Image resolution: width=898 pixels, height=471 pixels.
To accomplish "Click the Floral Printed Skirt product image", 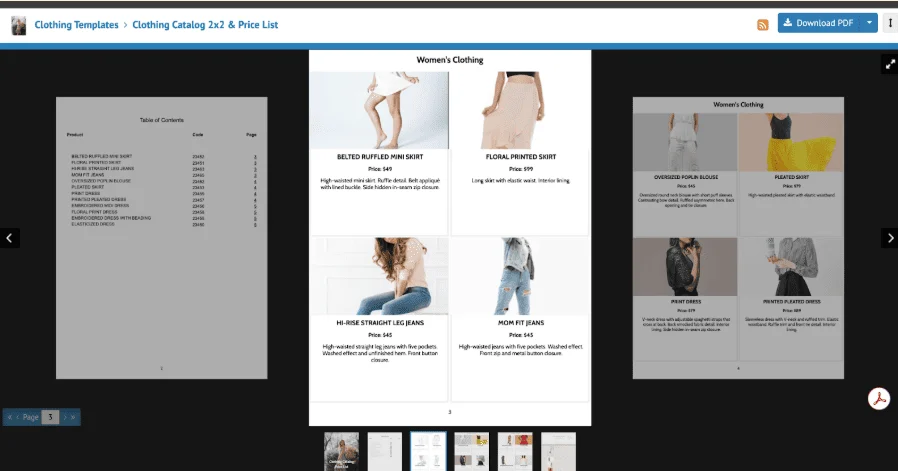I will point(520,110).
